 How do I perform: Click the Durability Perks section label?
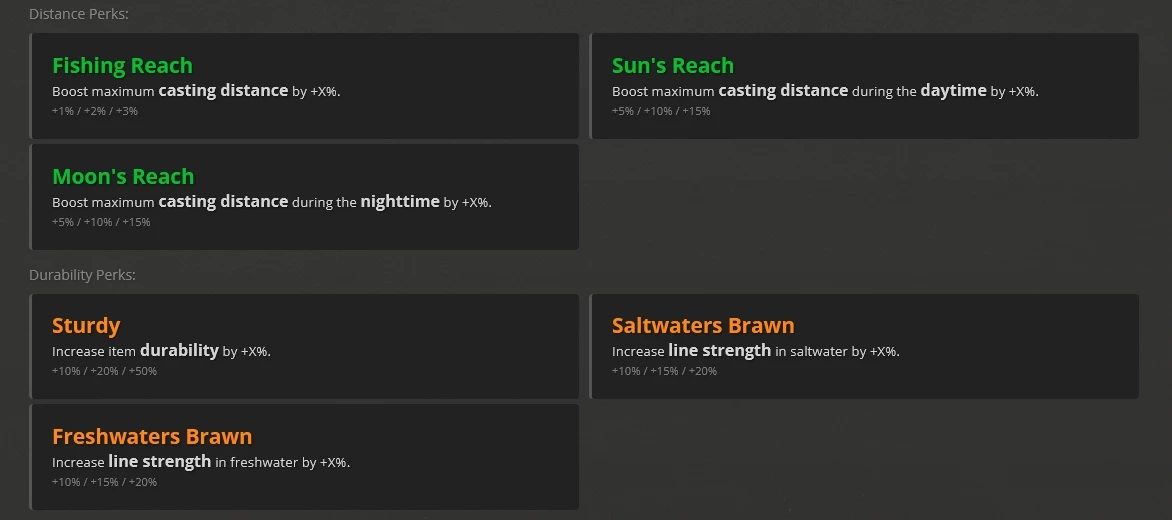82,275
